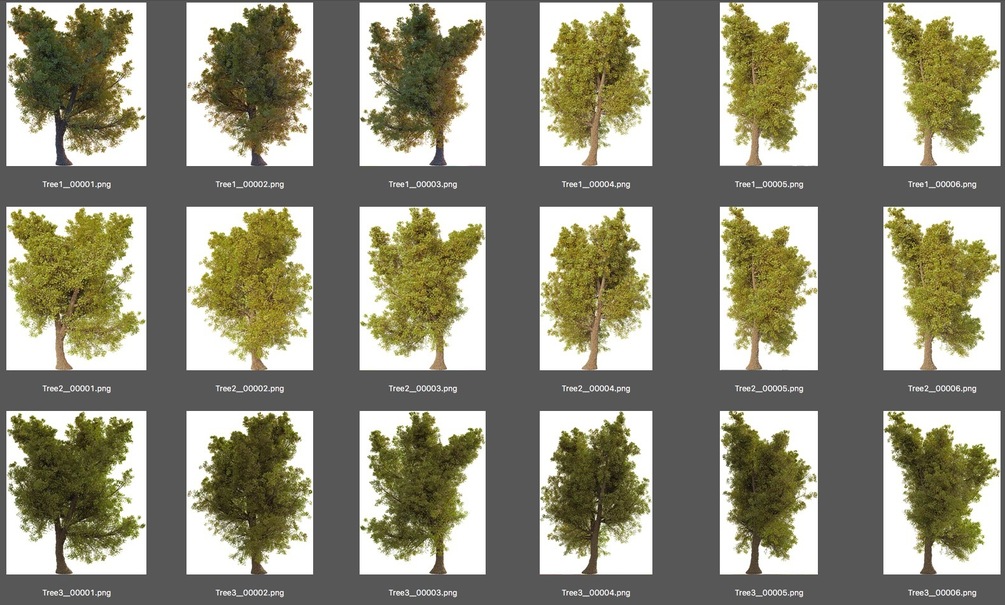Image resolution: width=1005 pixels, height=605 pixels.
Task: Open the Tree1__00002.png image
Action: pos(248,85)
